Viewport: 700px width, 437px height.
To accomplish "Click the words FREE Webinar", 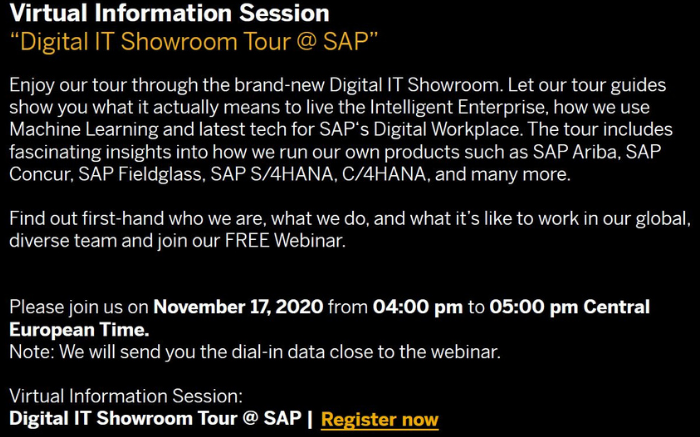I will tap(285, 241).
